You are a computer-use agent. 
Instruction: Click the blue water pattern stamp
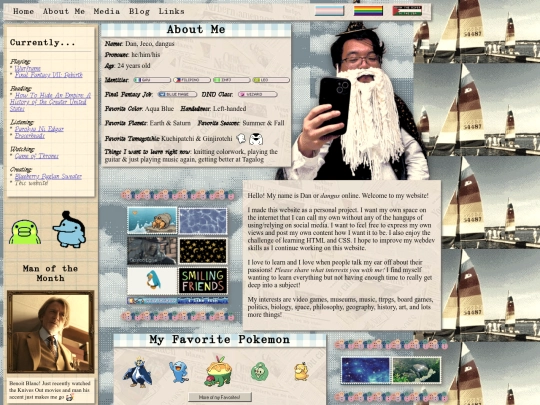click(x=203, y=220)
